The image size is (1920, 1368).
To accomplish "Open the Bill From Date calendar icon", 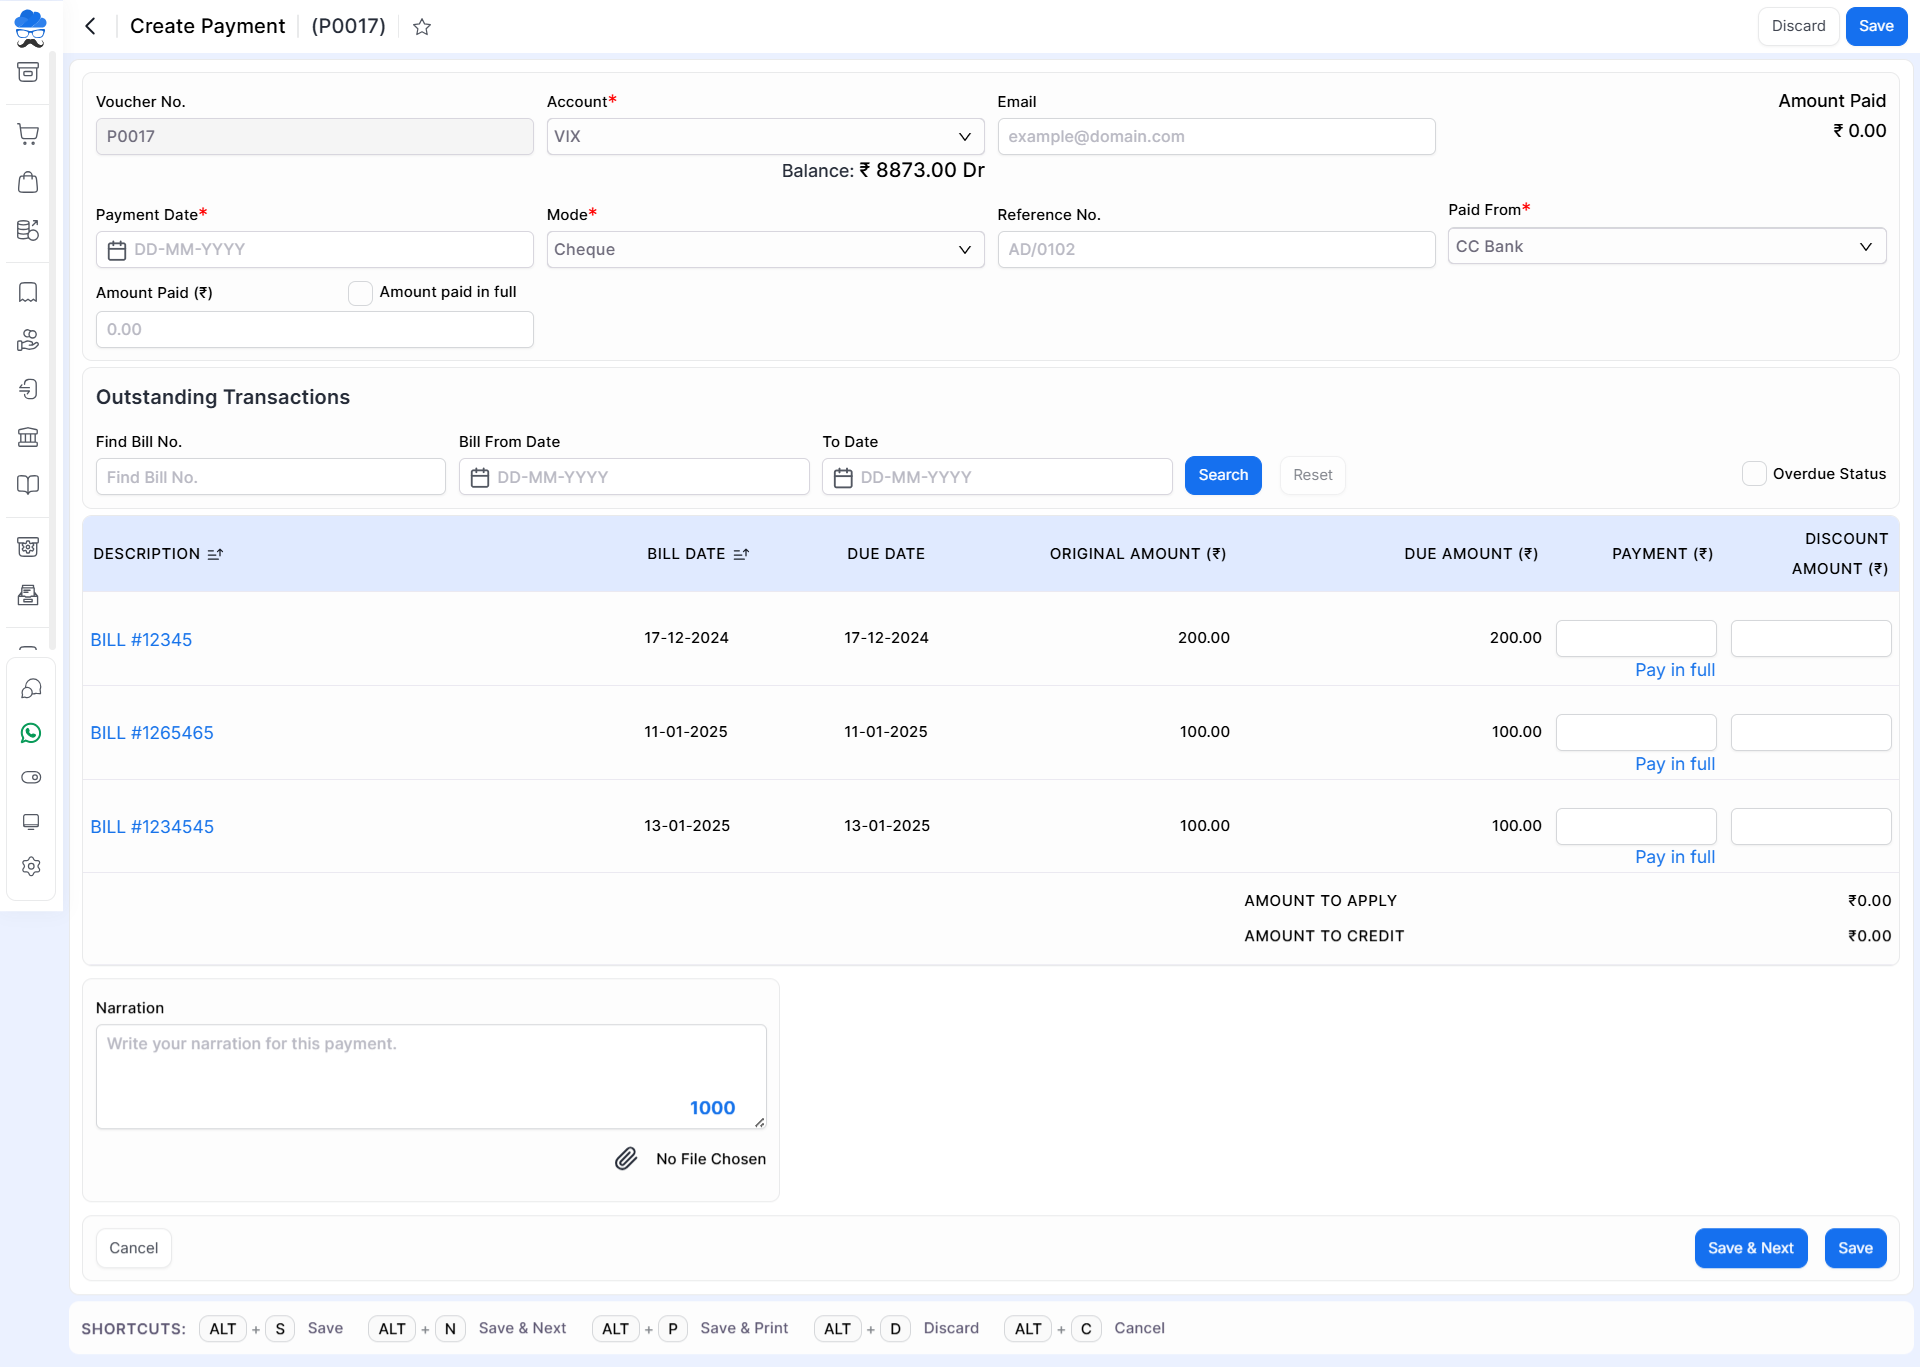I will (x=480, y=478).
